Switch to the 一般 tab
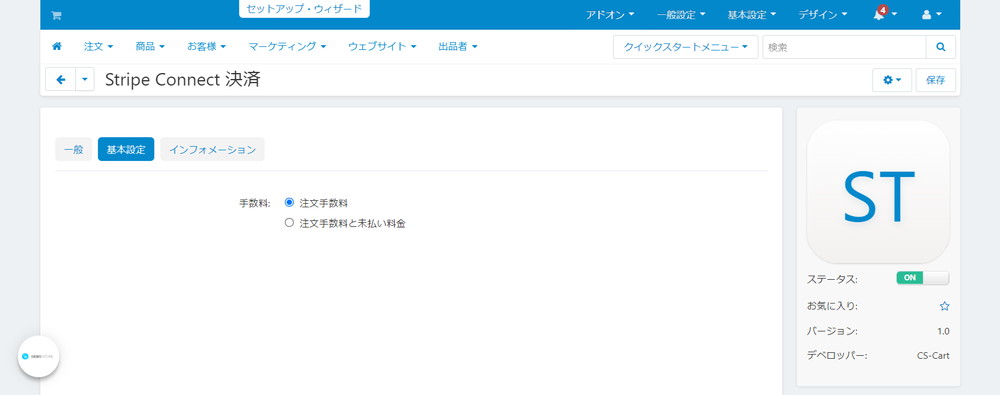Image resolution: width=1000 pixels, height=395 pixels. 73,149
